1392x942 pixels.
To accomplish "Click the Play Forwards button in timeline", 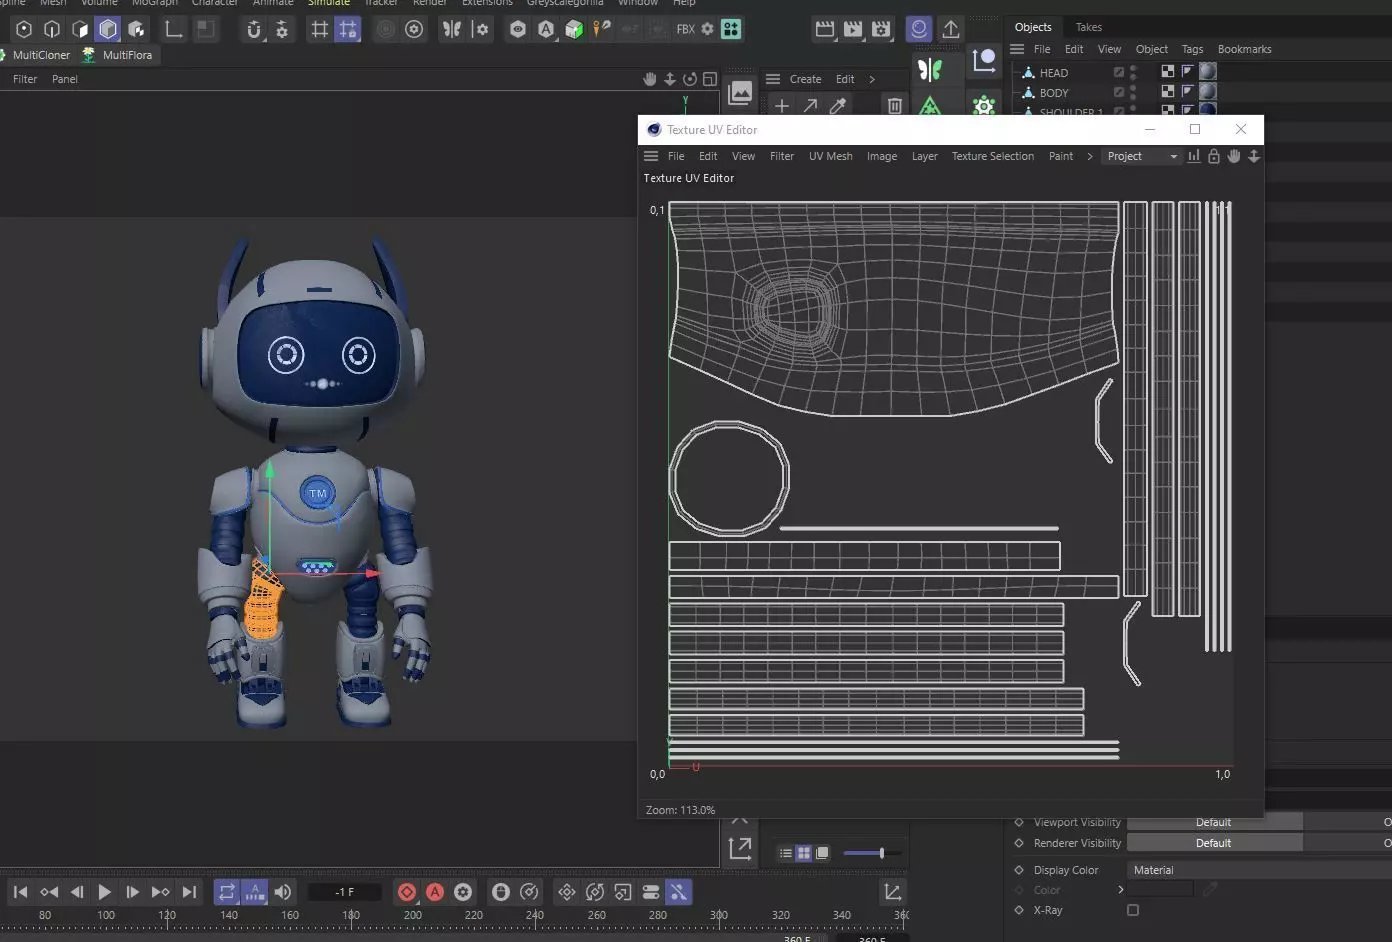I will point(104,892).
